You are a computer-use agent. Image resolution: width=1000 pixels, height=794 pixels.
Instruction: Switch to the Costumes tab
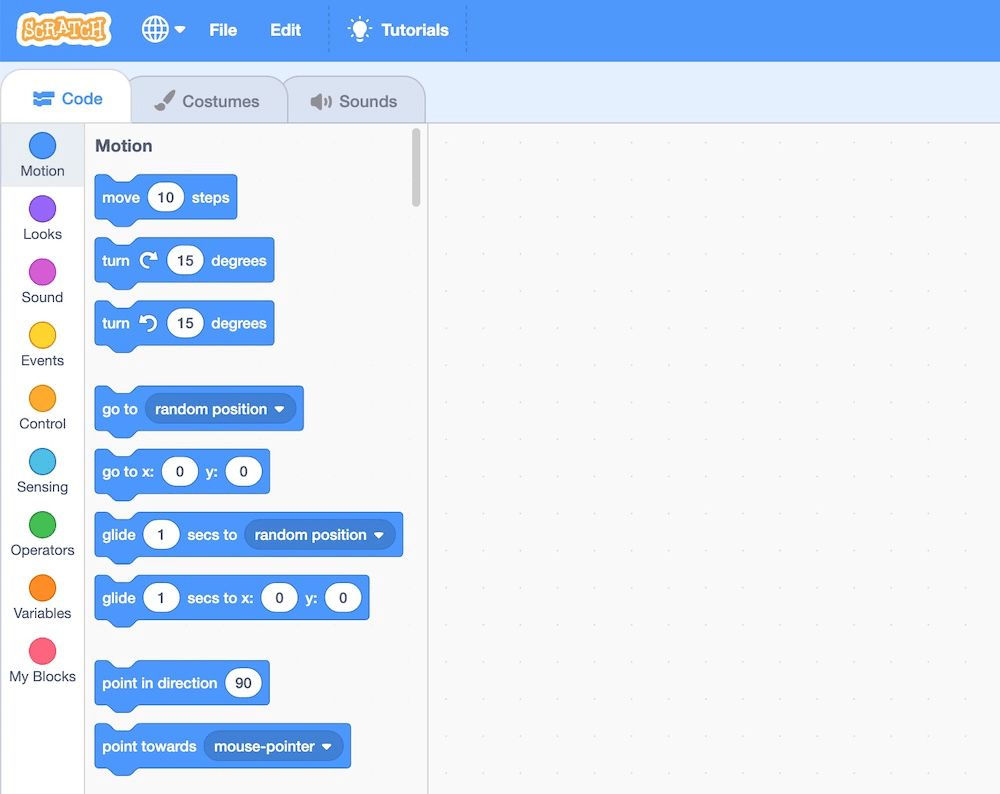click(206, 98)
